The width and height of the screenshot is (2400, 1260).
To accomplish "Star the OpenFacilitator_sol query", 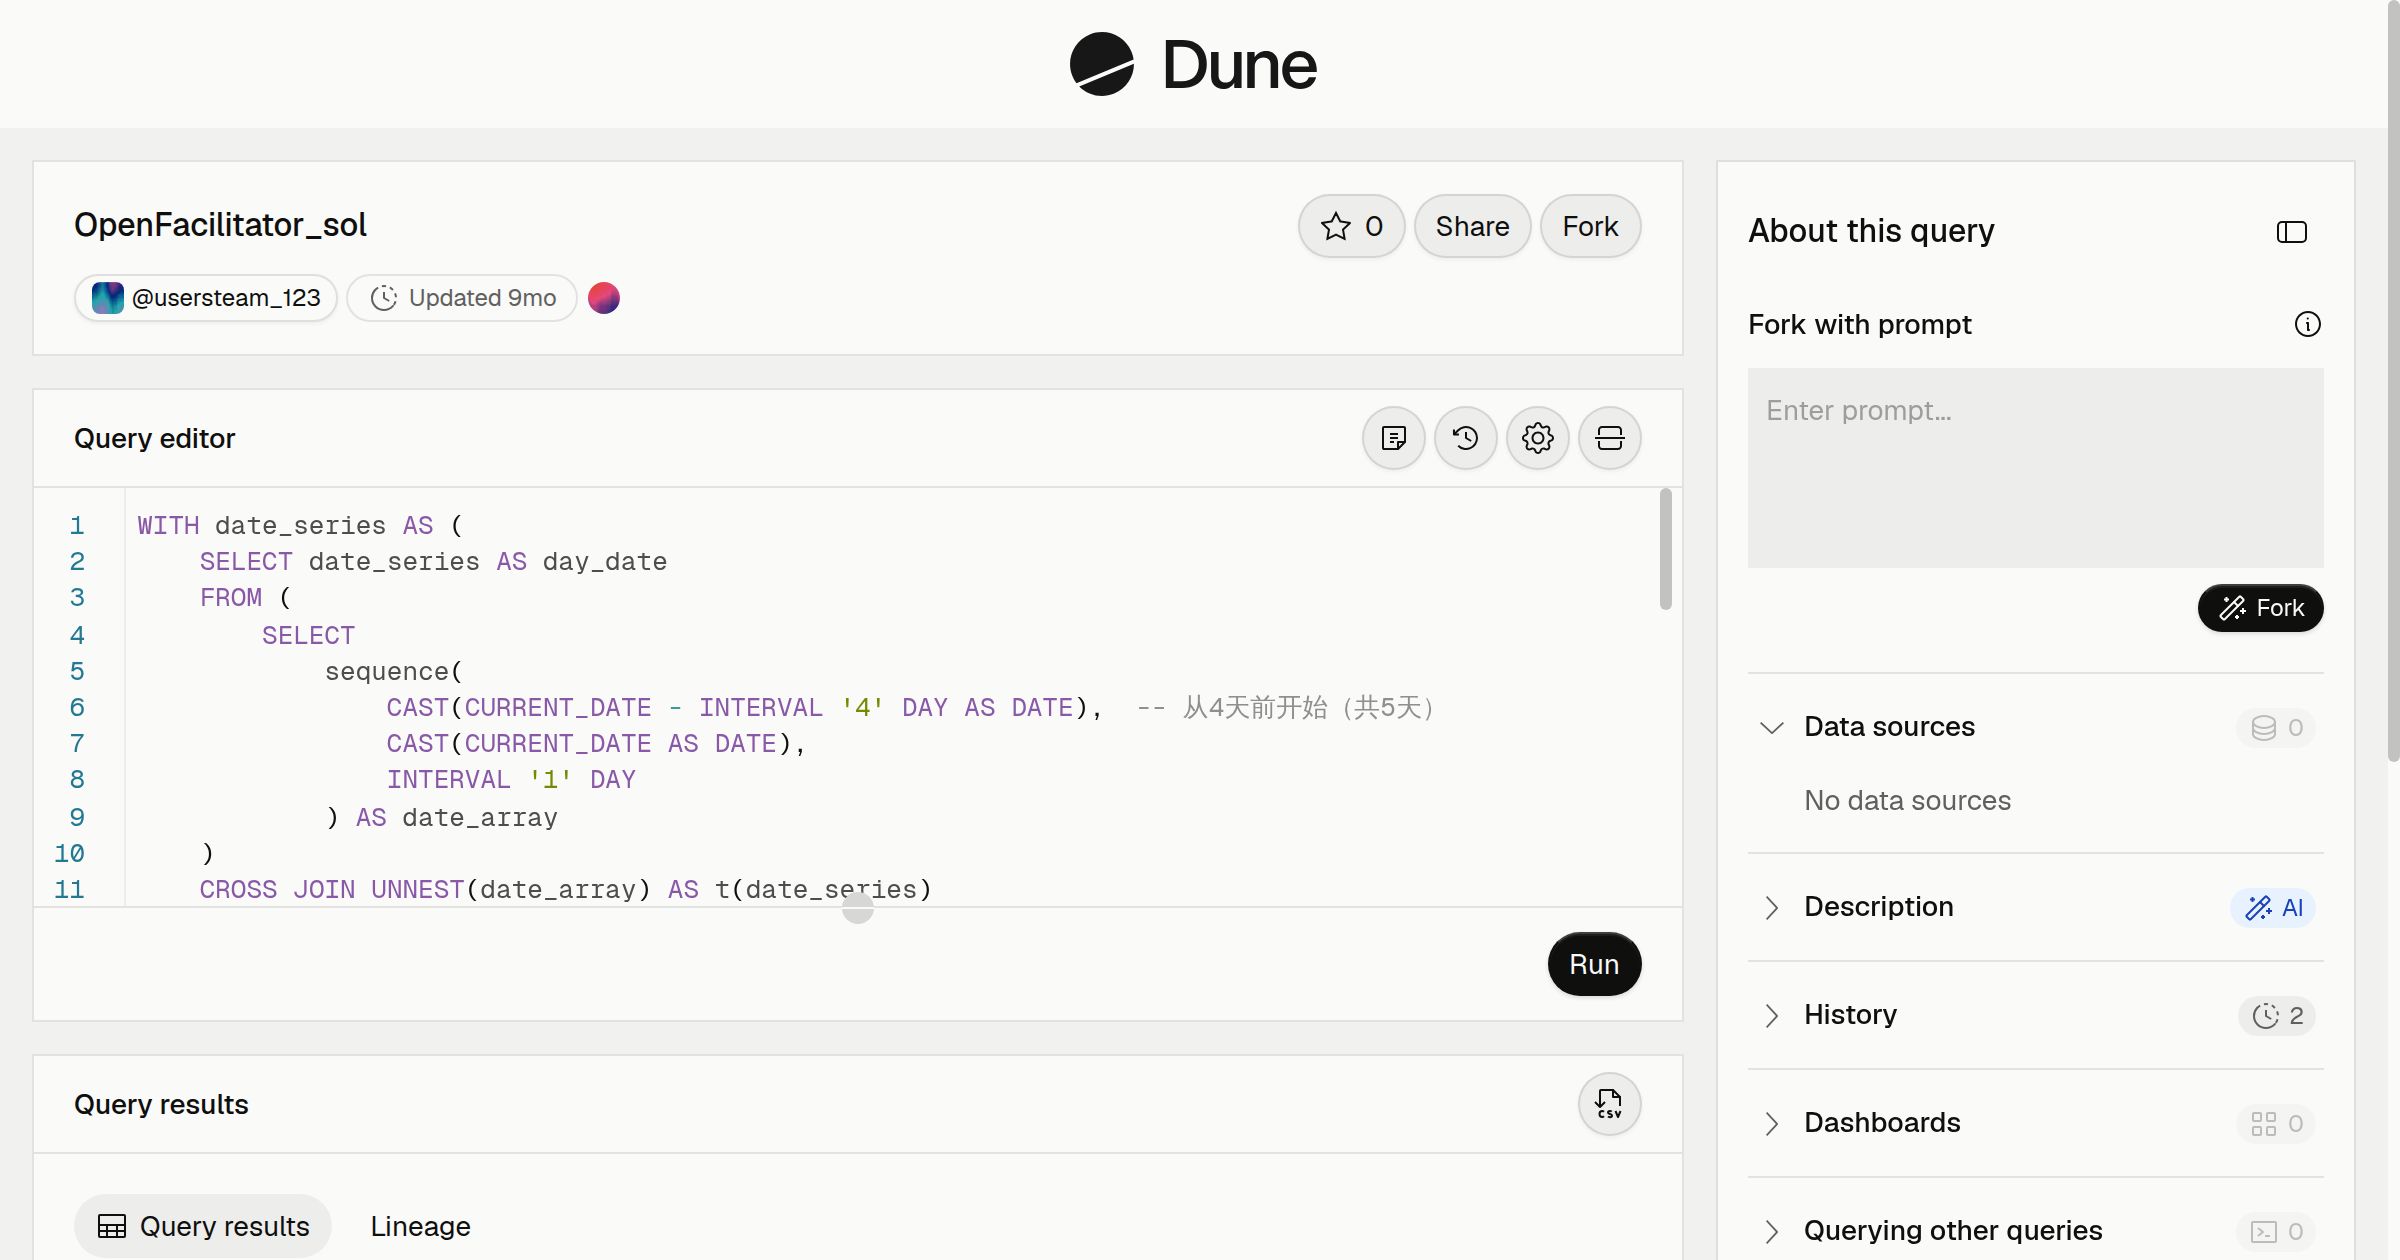I will pos(1351,226).
